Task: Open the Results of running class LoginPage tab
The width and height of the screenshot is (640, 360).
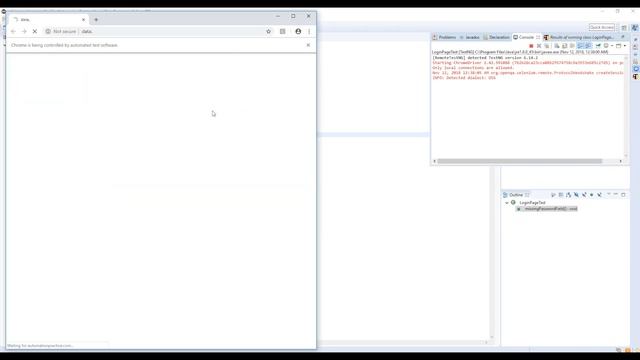Action: [x=578, y=37]
